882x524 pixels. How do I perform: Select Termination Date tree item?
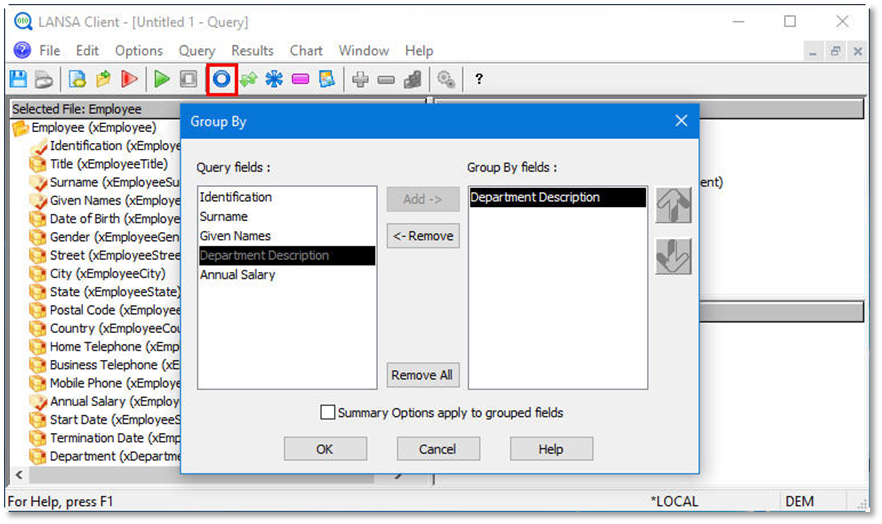tap(115, 438)
